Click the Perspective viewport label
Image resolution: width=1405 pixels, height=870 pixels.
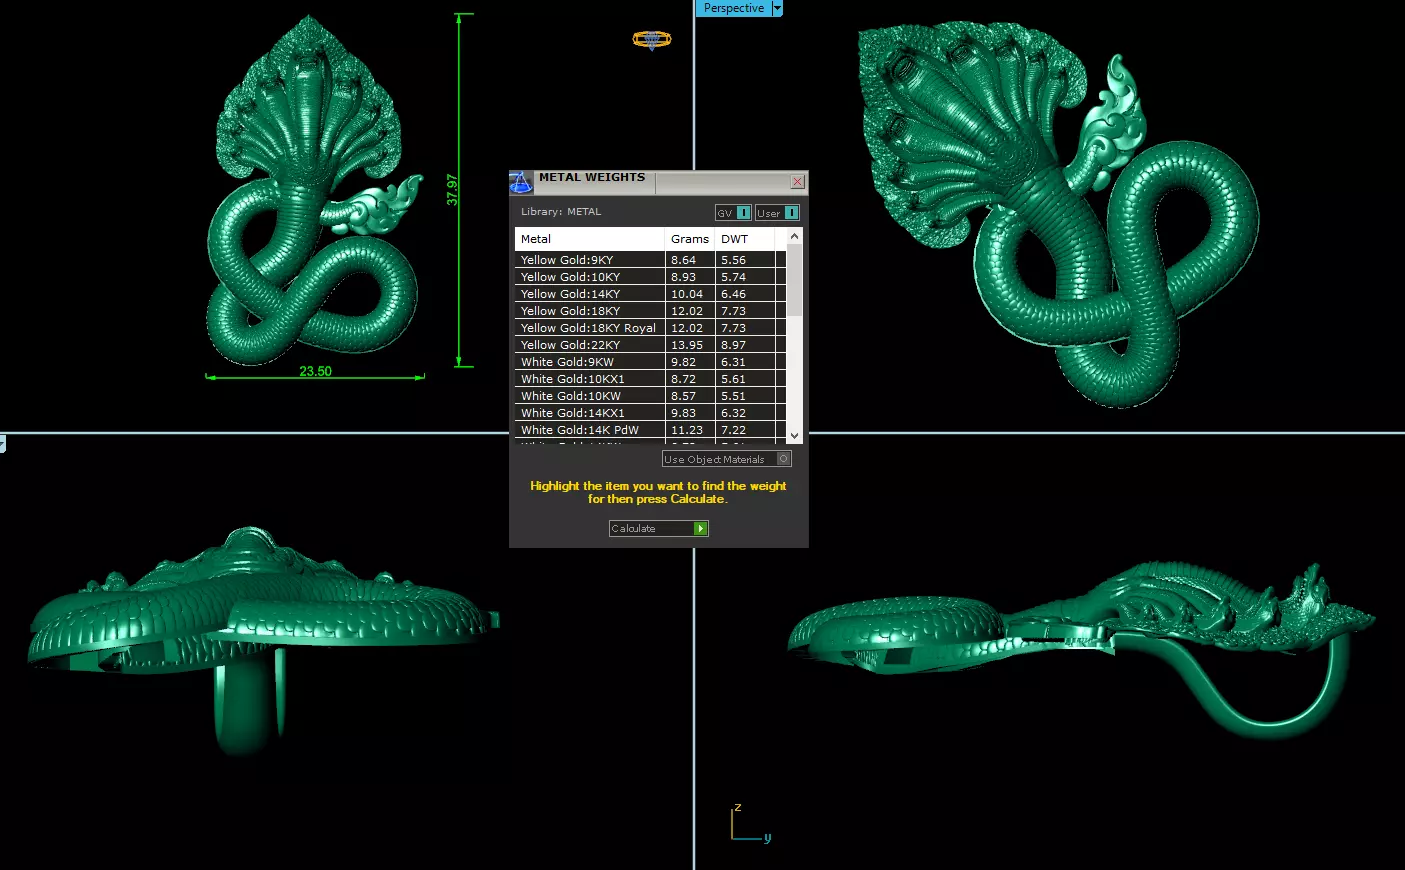733,8
